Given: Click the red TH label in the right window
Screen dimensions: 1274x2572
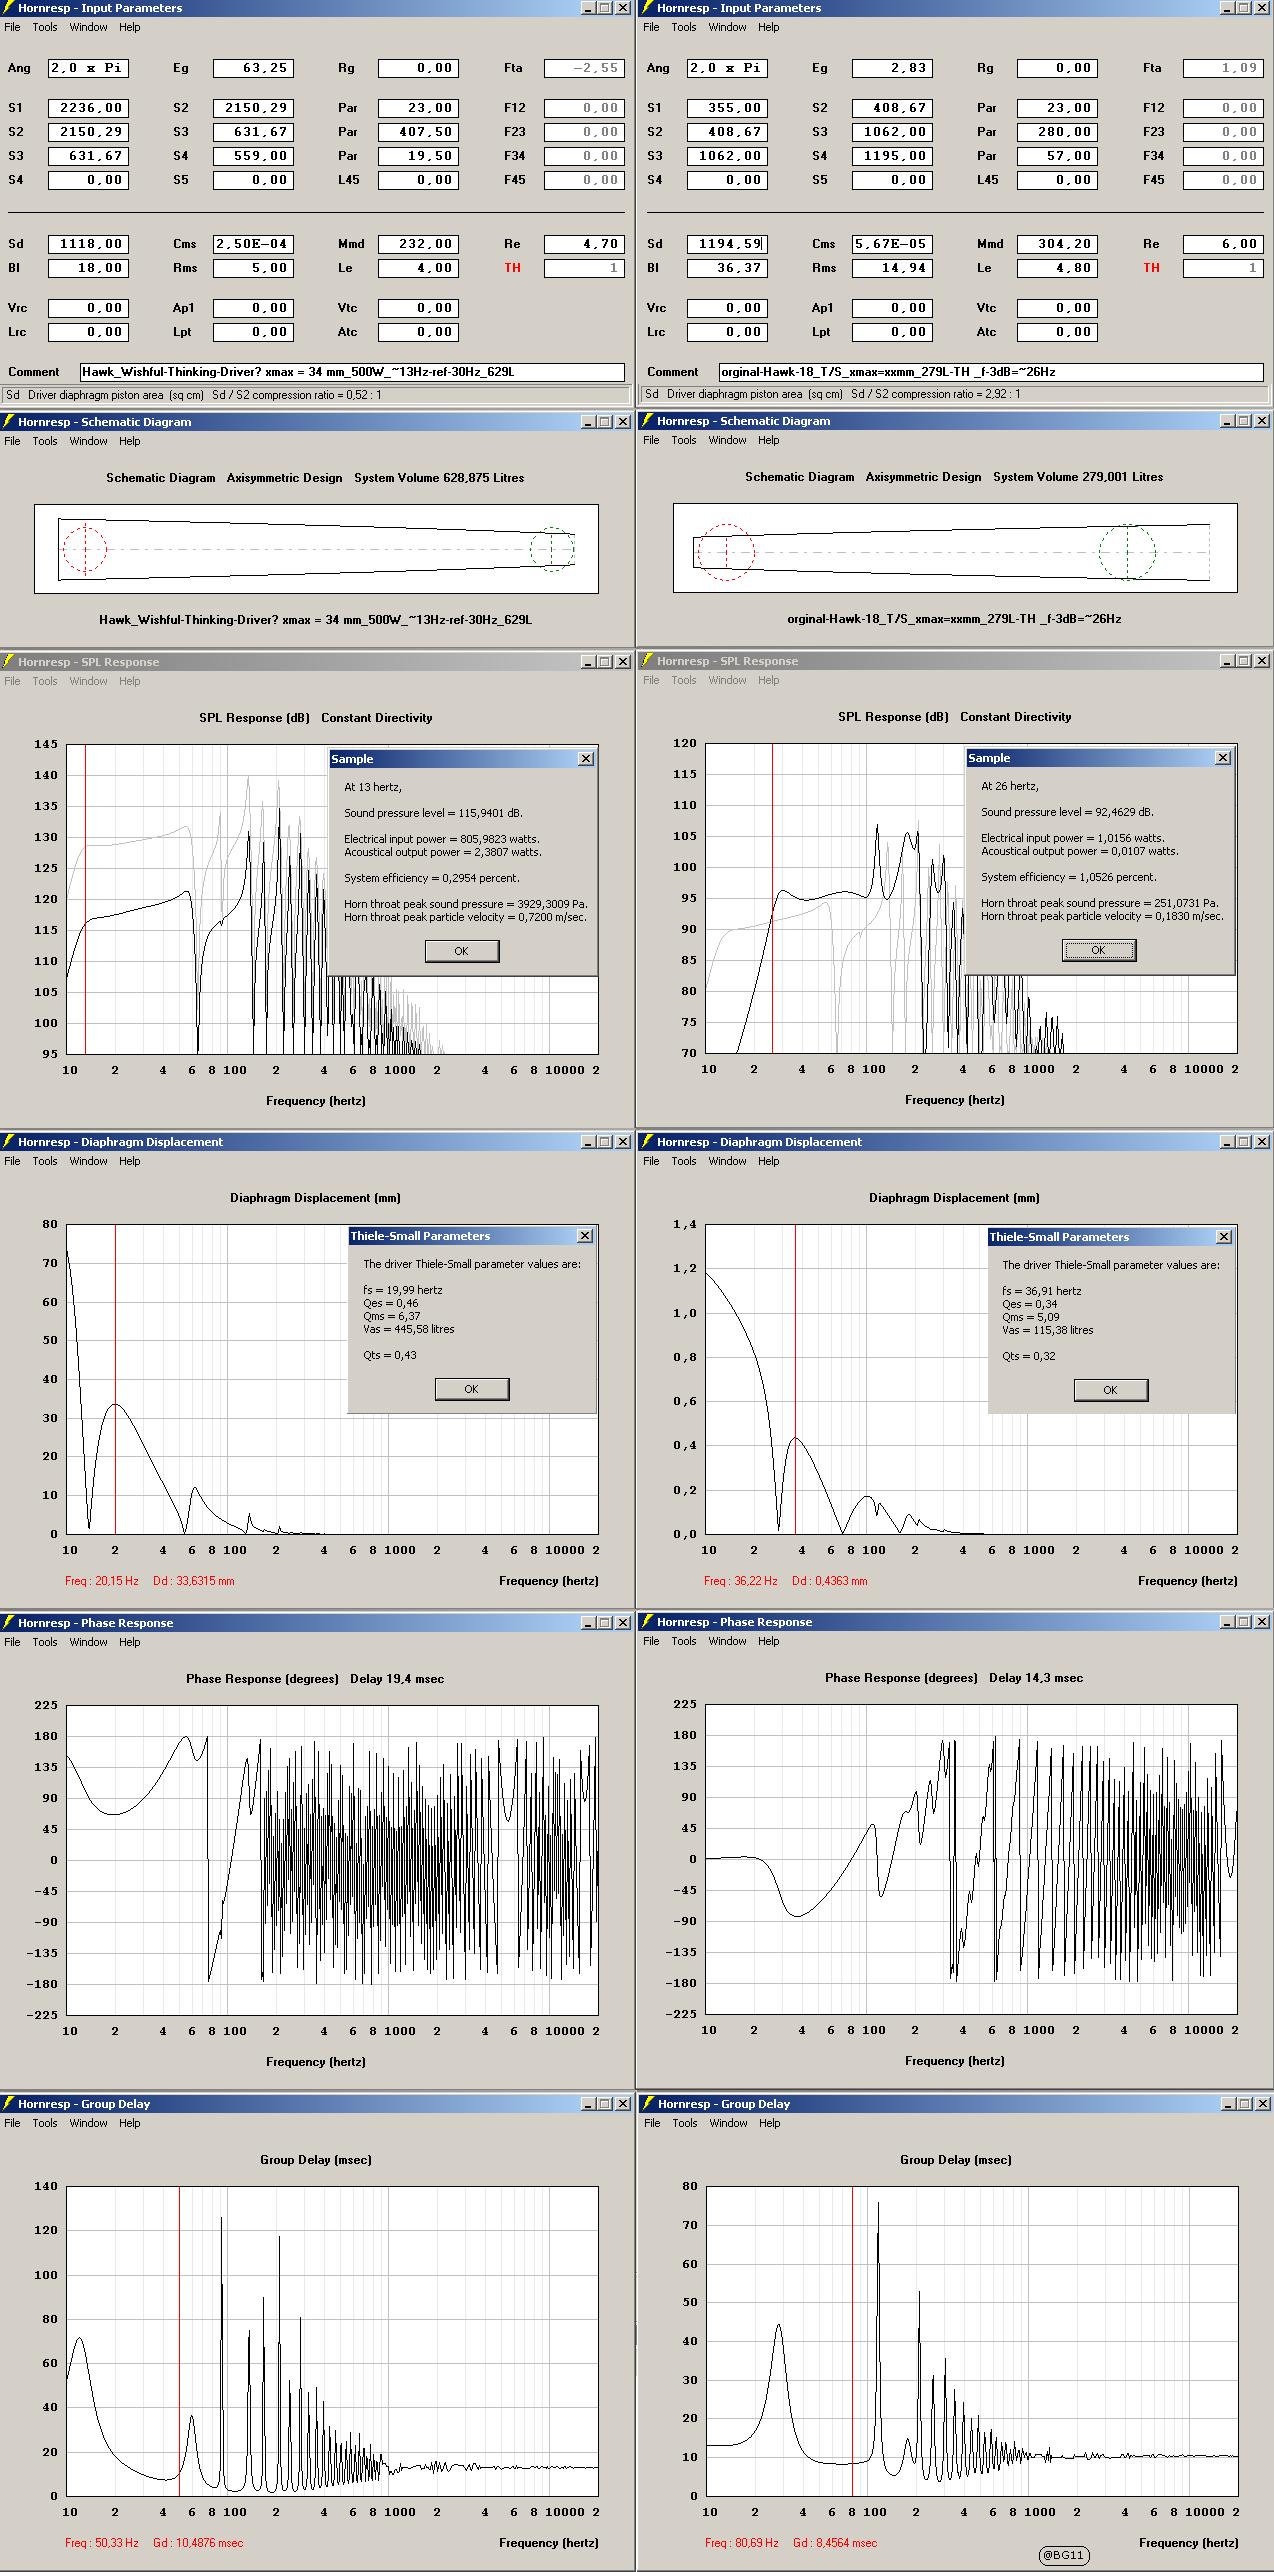Looking at the screenshot, I should (x=1152, y=268).
